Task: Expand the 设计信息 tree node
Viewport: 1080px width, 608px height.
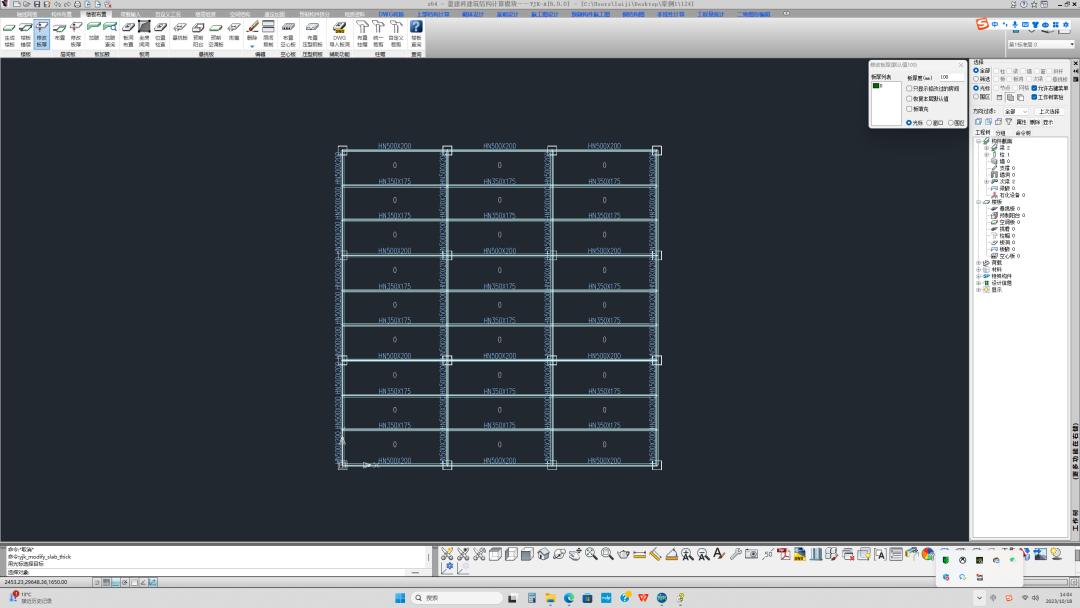Action: click(x=979, y=283)
